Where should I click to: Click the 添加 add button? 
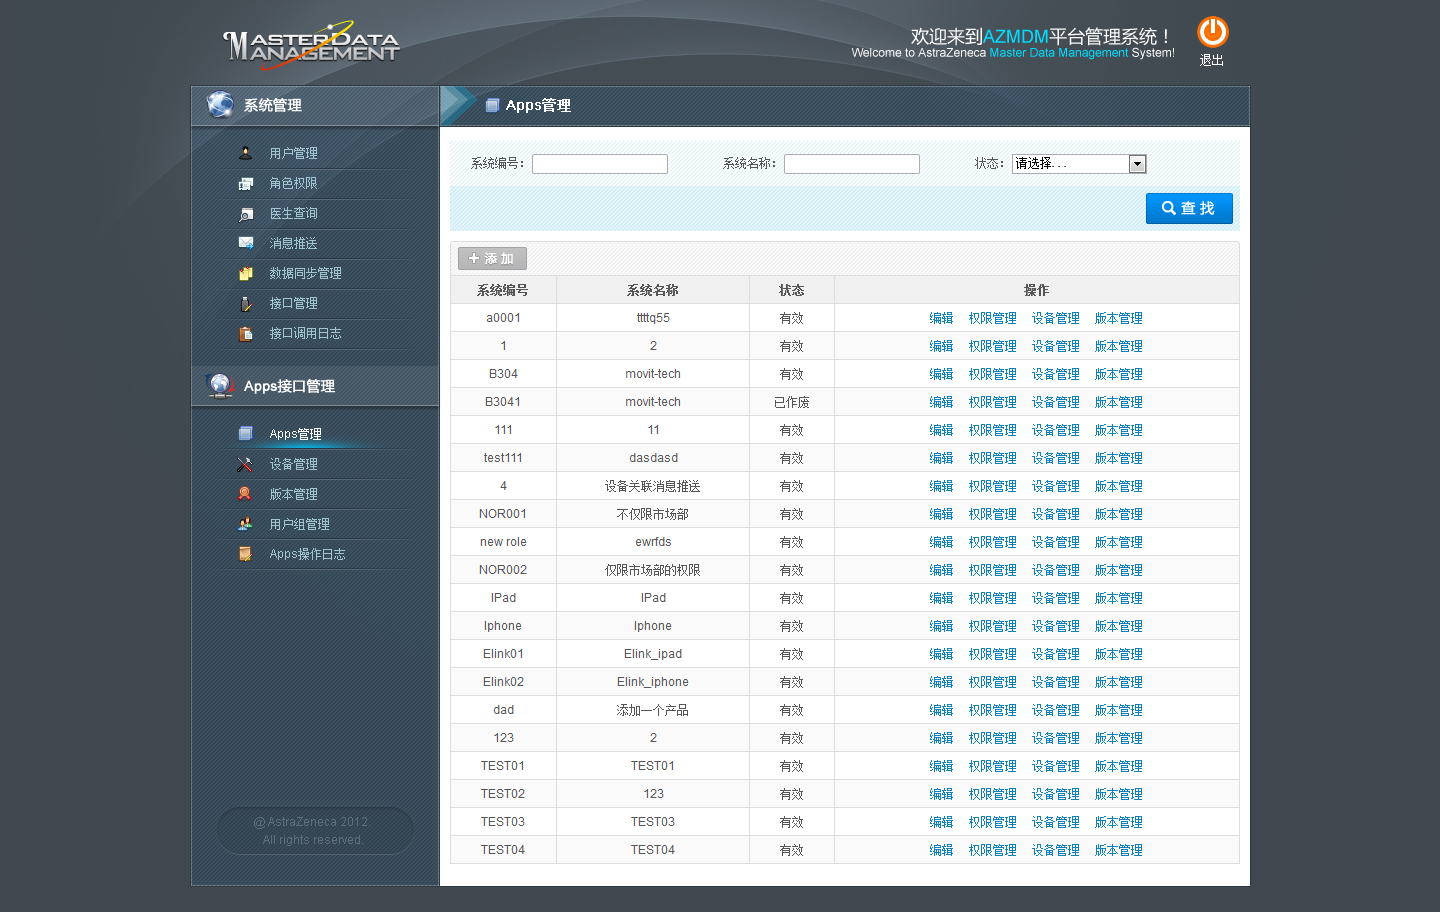click(x=492, y=258)
